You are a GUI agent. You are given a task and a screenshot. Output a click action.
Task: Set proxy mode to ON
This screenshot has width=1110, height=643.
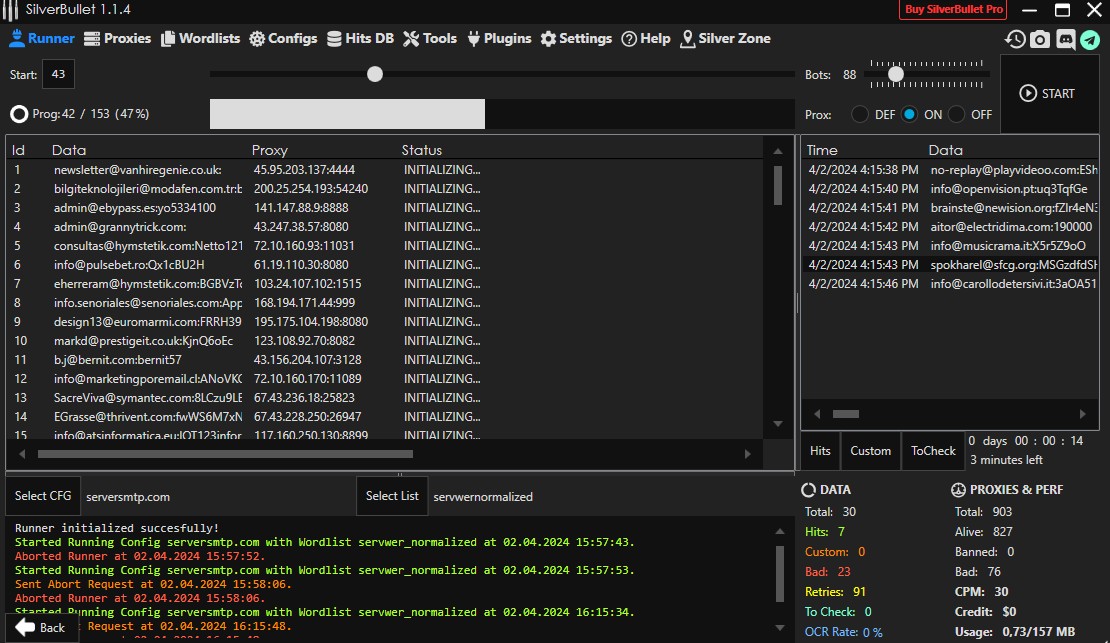(910, 115)
